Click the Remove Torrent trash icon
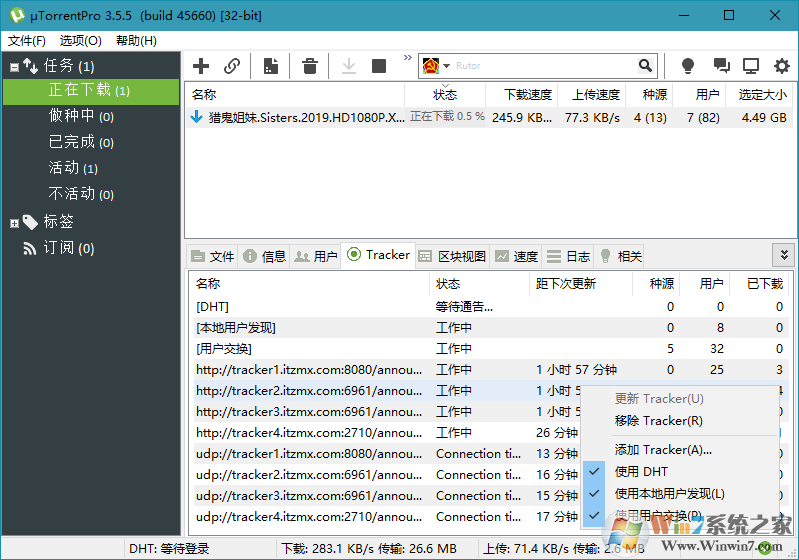The width and height of the screenshot is (799, 560). pyautogui.click(x=309, y=66)
